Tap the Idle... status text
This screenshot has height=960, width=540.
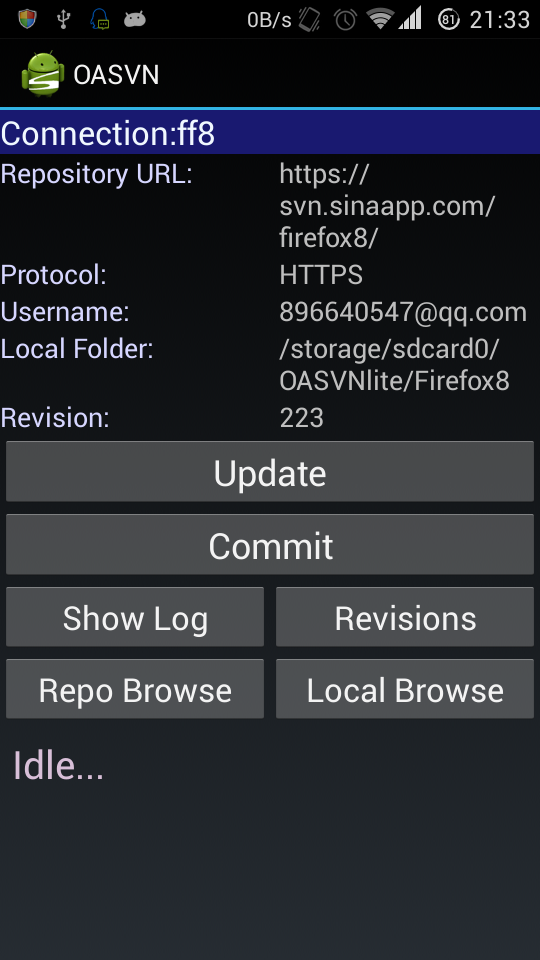(59, 765)
